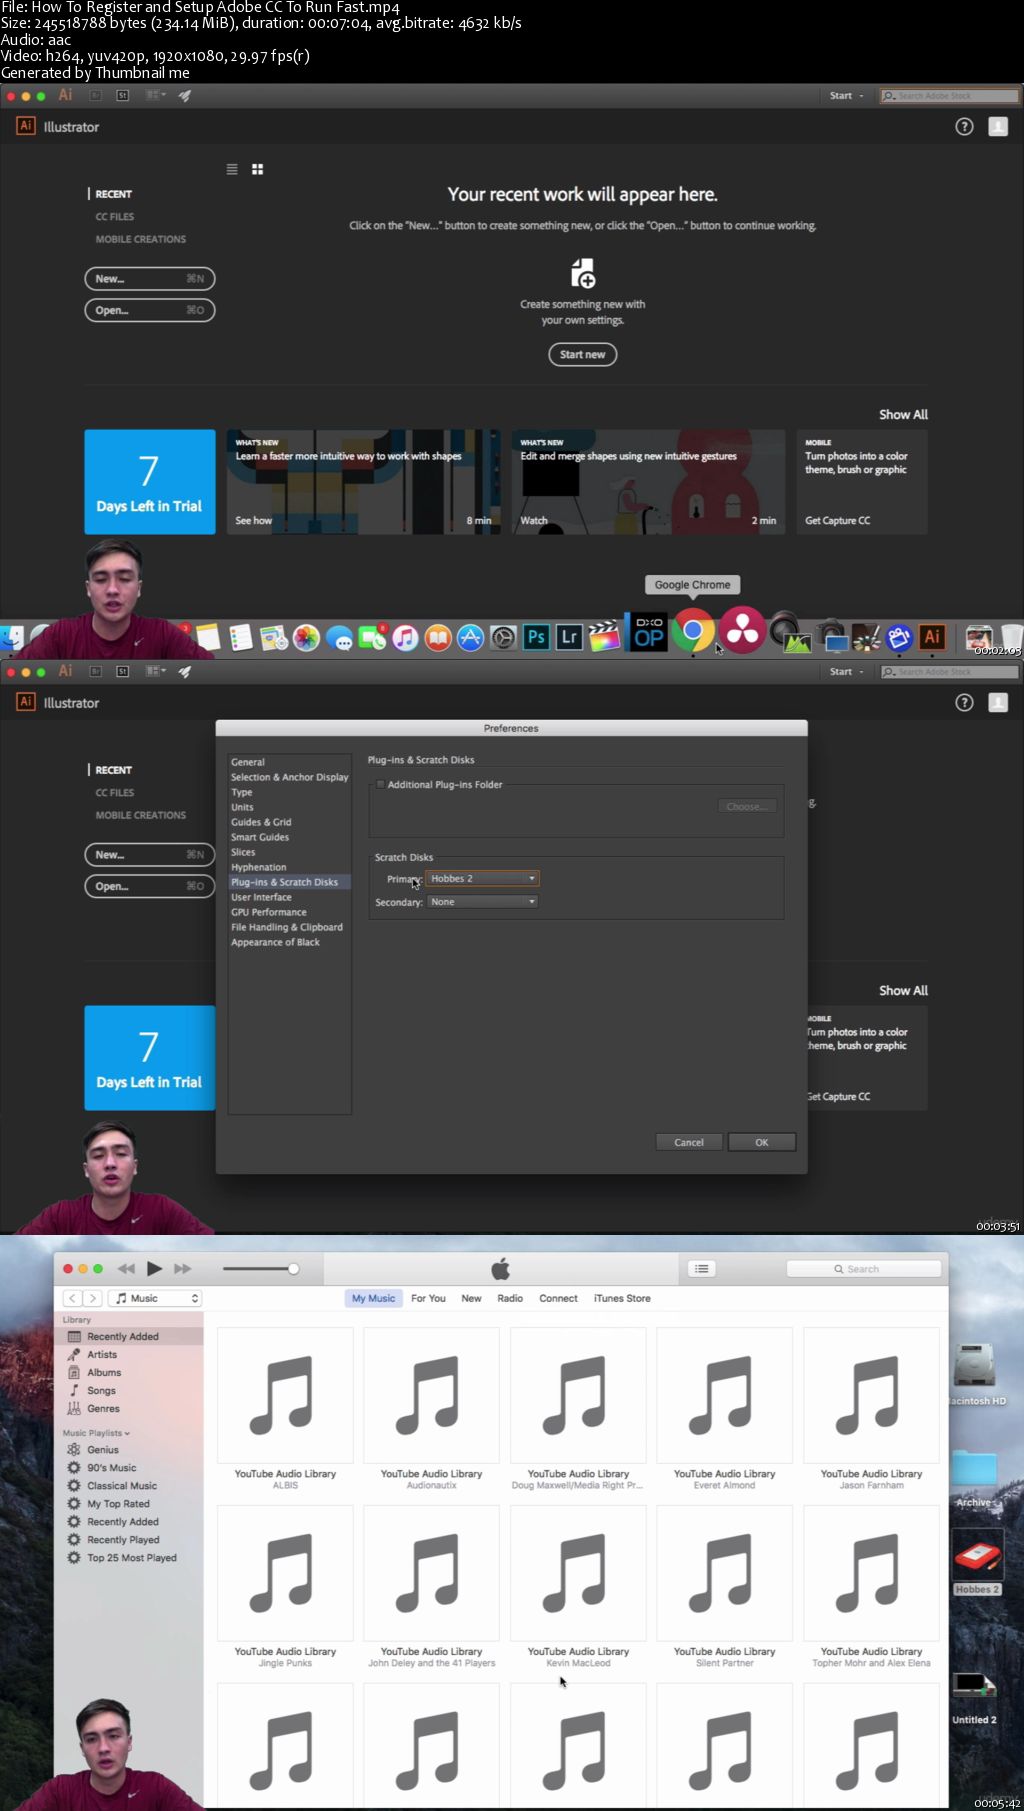
Task: Click the Illustrator Ai dock icon
Action: pyautogui.click(x=932, y=637)
